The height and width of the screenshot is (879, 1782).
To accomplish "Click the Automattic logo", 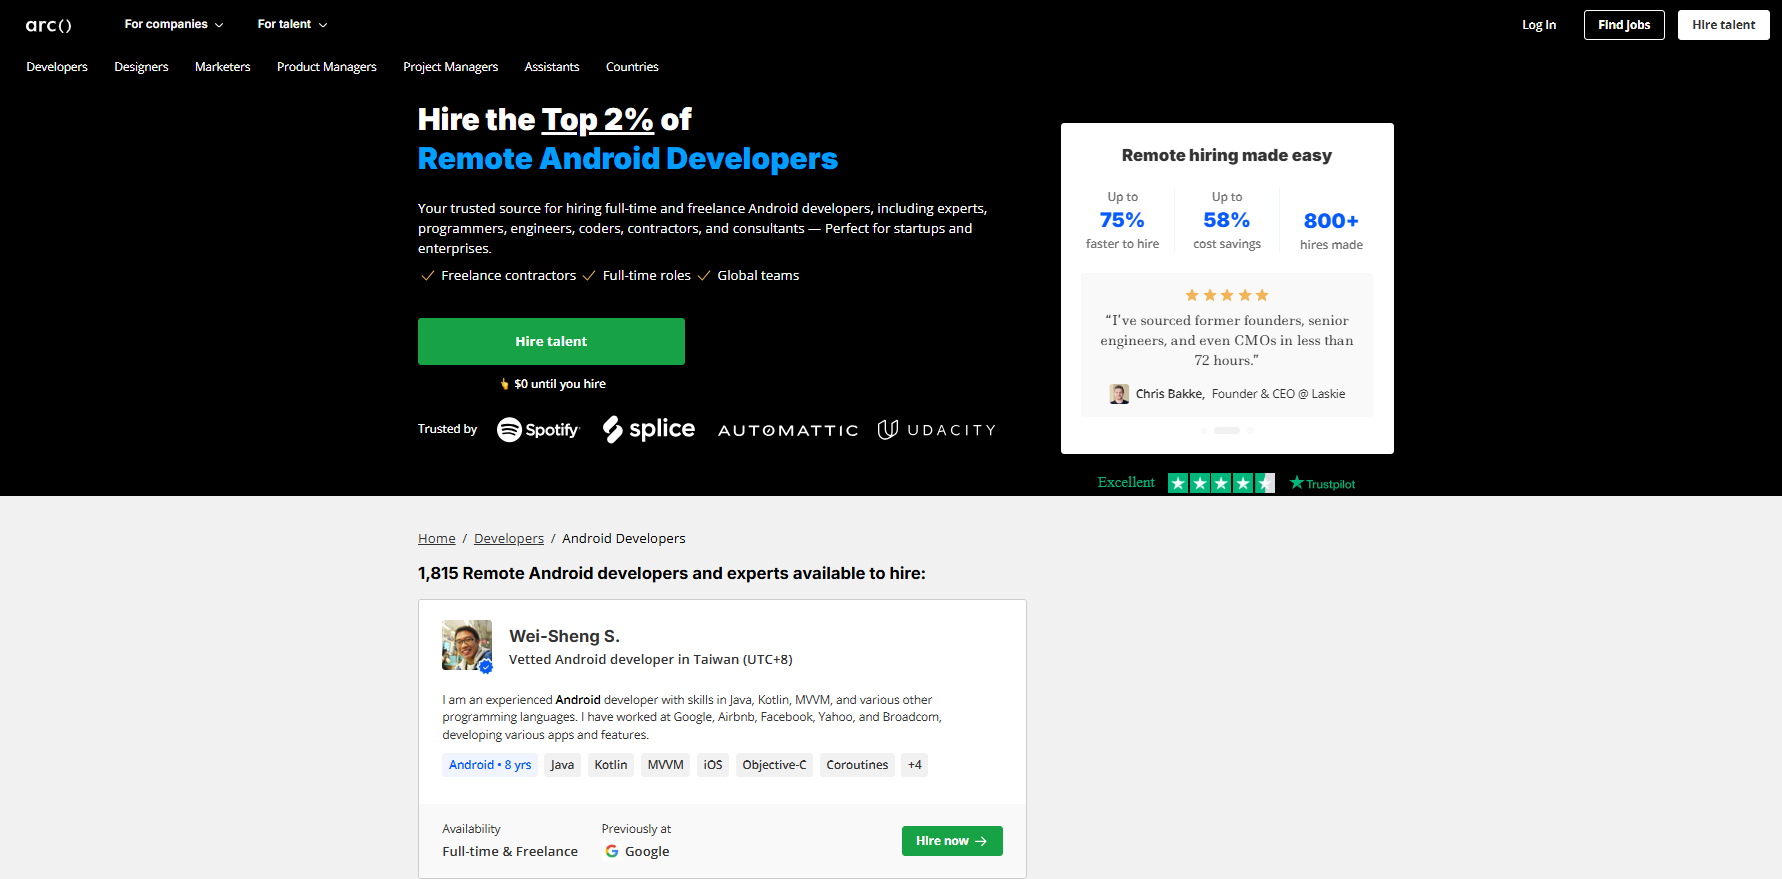I will (788, 430).
